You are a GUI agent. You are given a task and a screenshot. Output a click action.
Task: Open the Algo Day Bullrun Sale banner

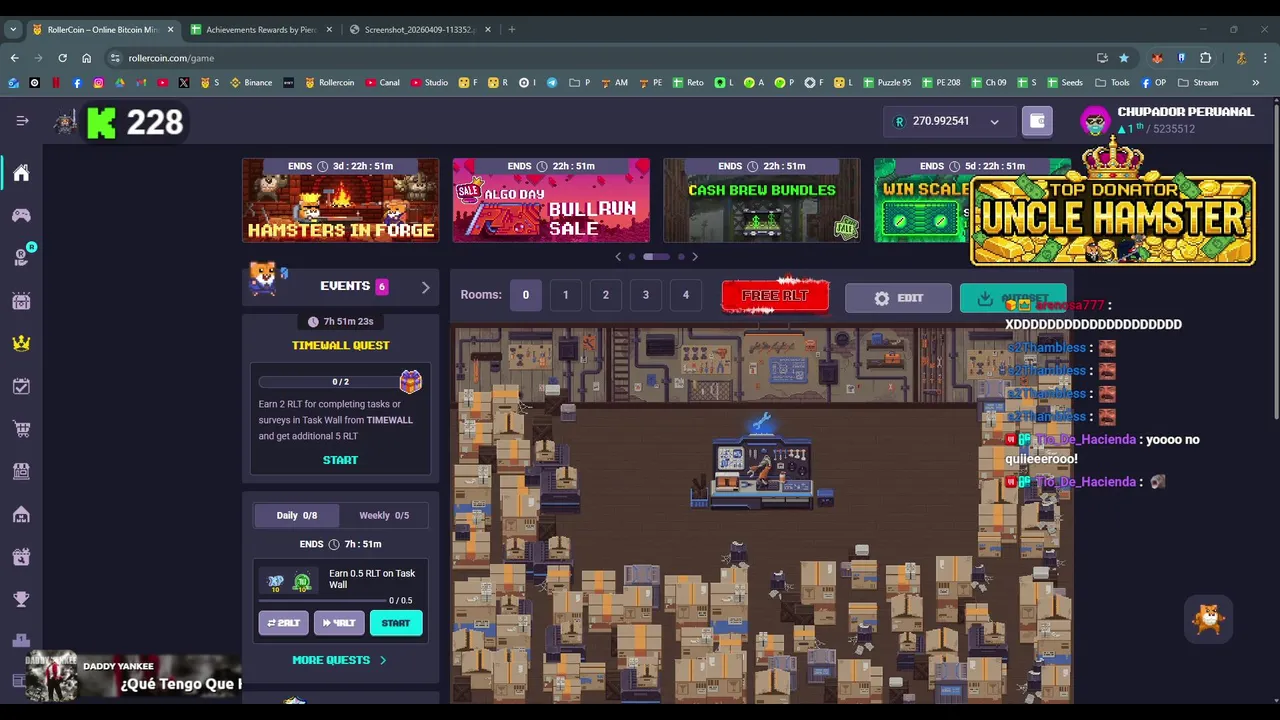[551, 200]
